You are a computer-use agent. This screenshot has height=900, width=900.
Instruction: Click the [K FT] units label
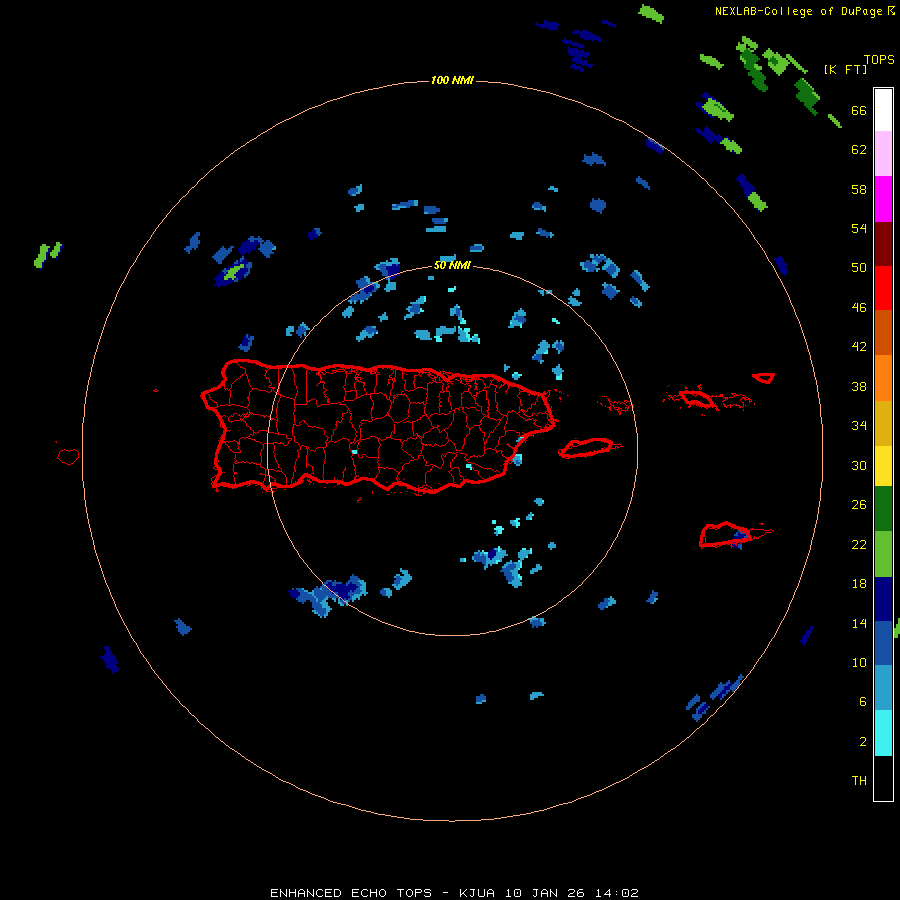click(845, 69)
